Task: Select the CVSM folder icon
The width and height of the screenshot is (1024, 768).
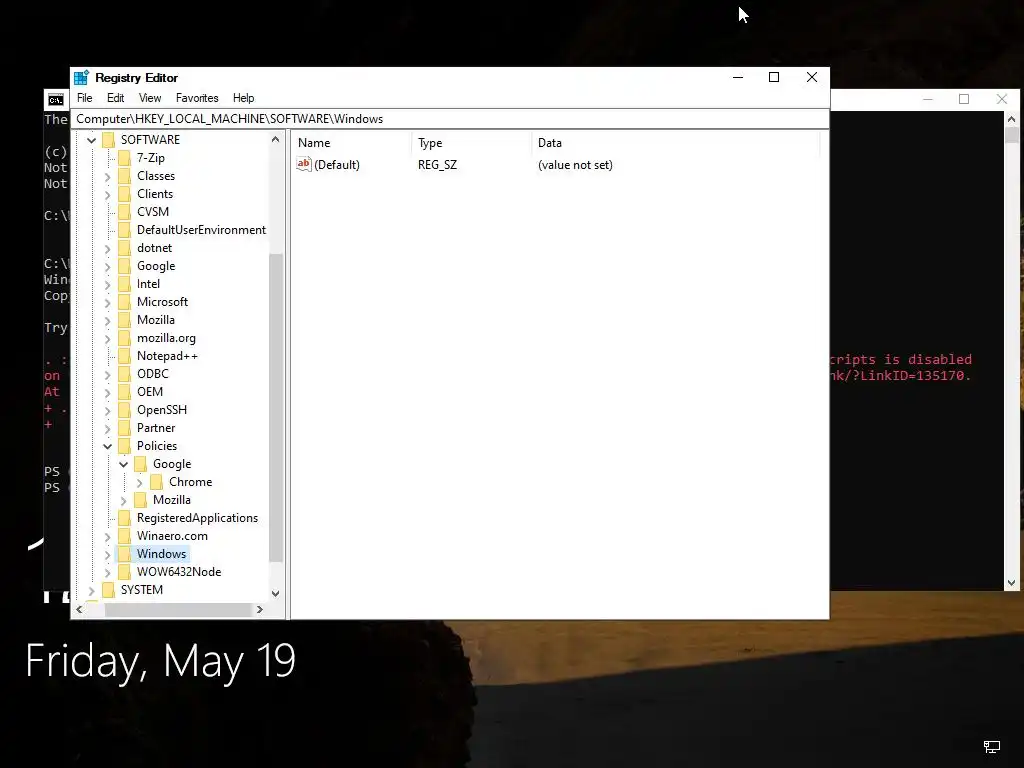Action: (125, 212)
